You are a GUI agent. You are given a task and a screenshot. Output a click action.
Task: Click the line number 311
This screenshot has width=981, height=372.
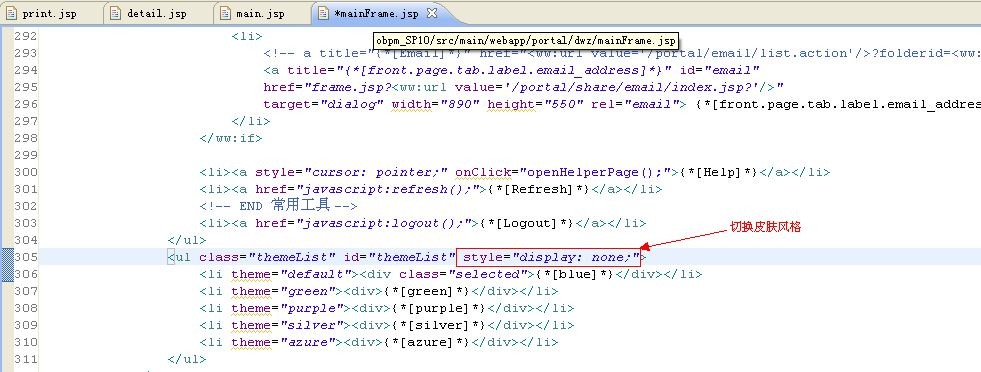(26, 359)
